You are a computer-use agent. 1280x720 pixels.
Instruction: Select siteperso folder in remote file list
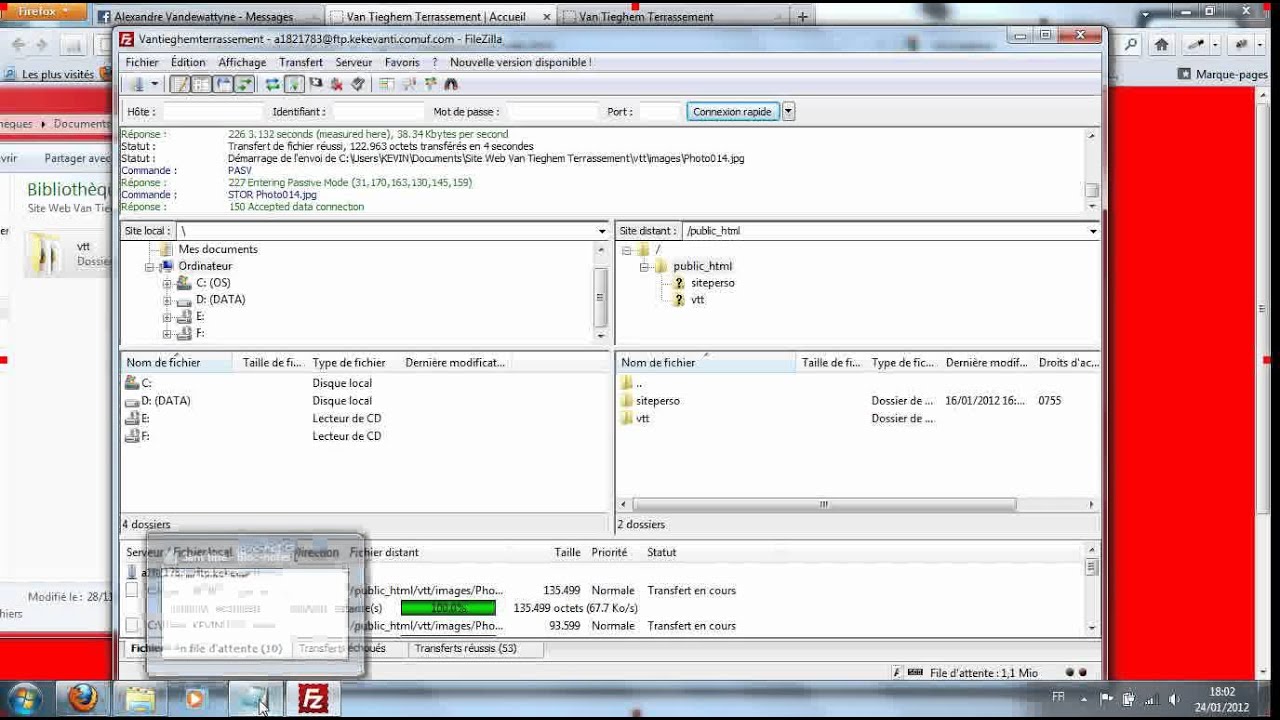pyautogui.click(x=657, y=401)
